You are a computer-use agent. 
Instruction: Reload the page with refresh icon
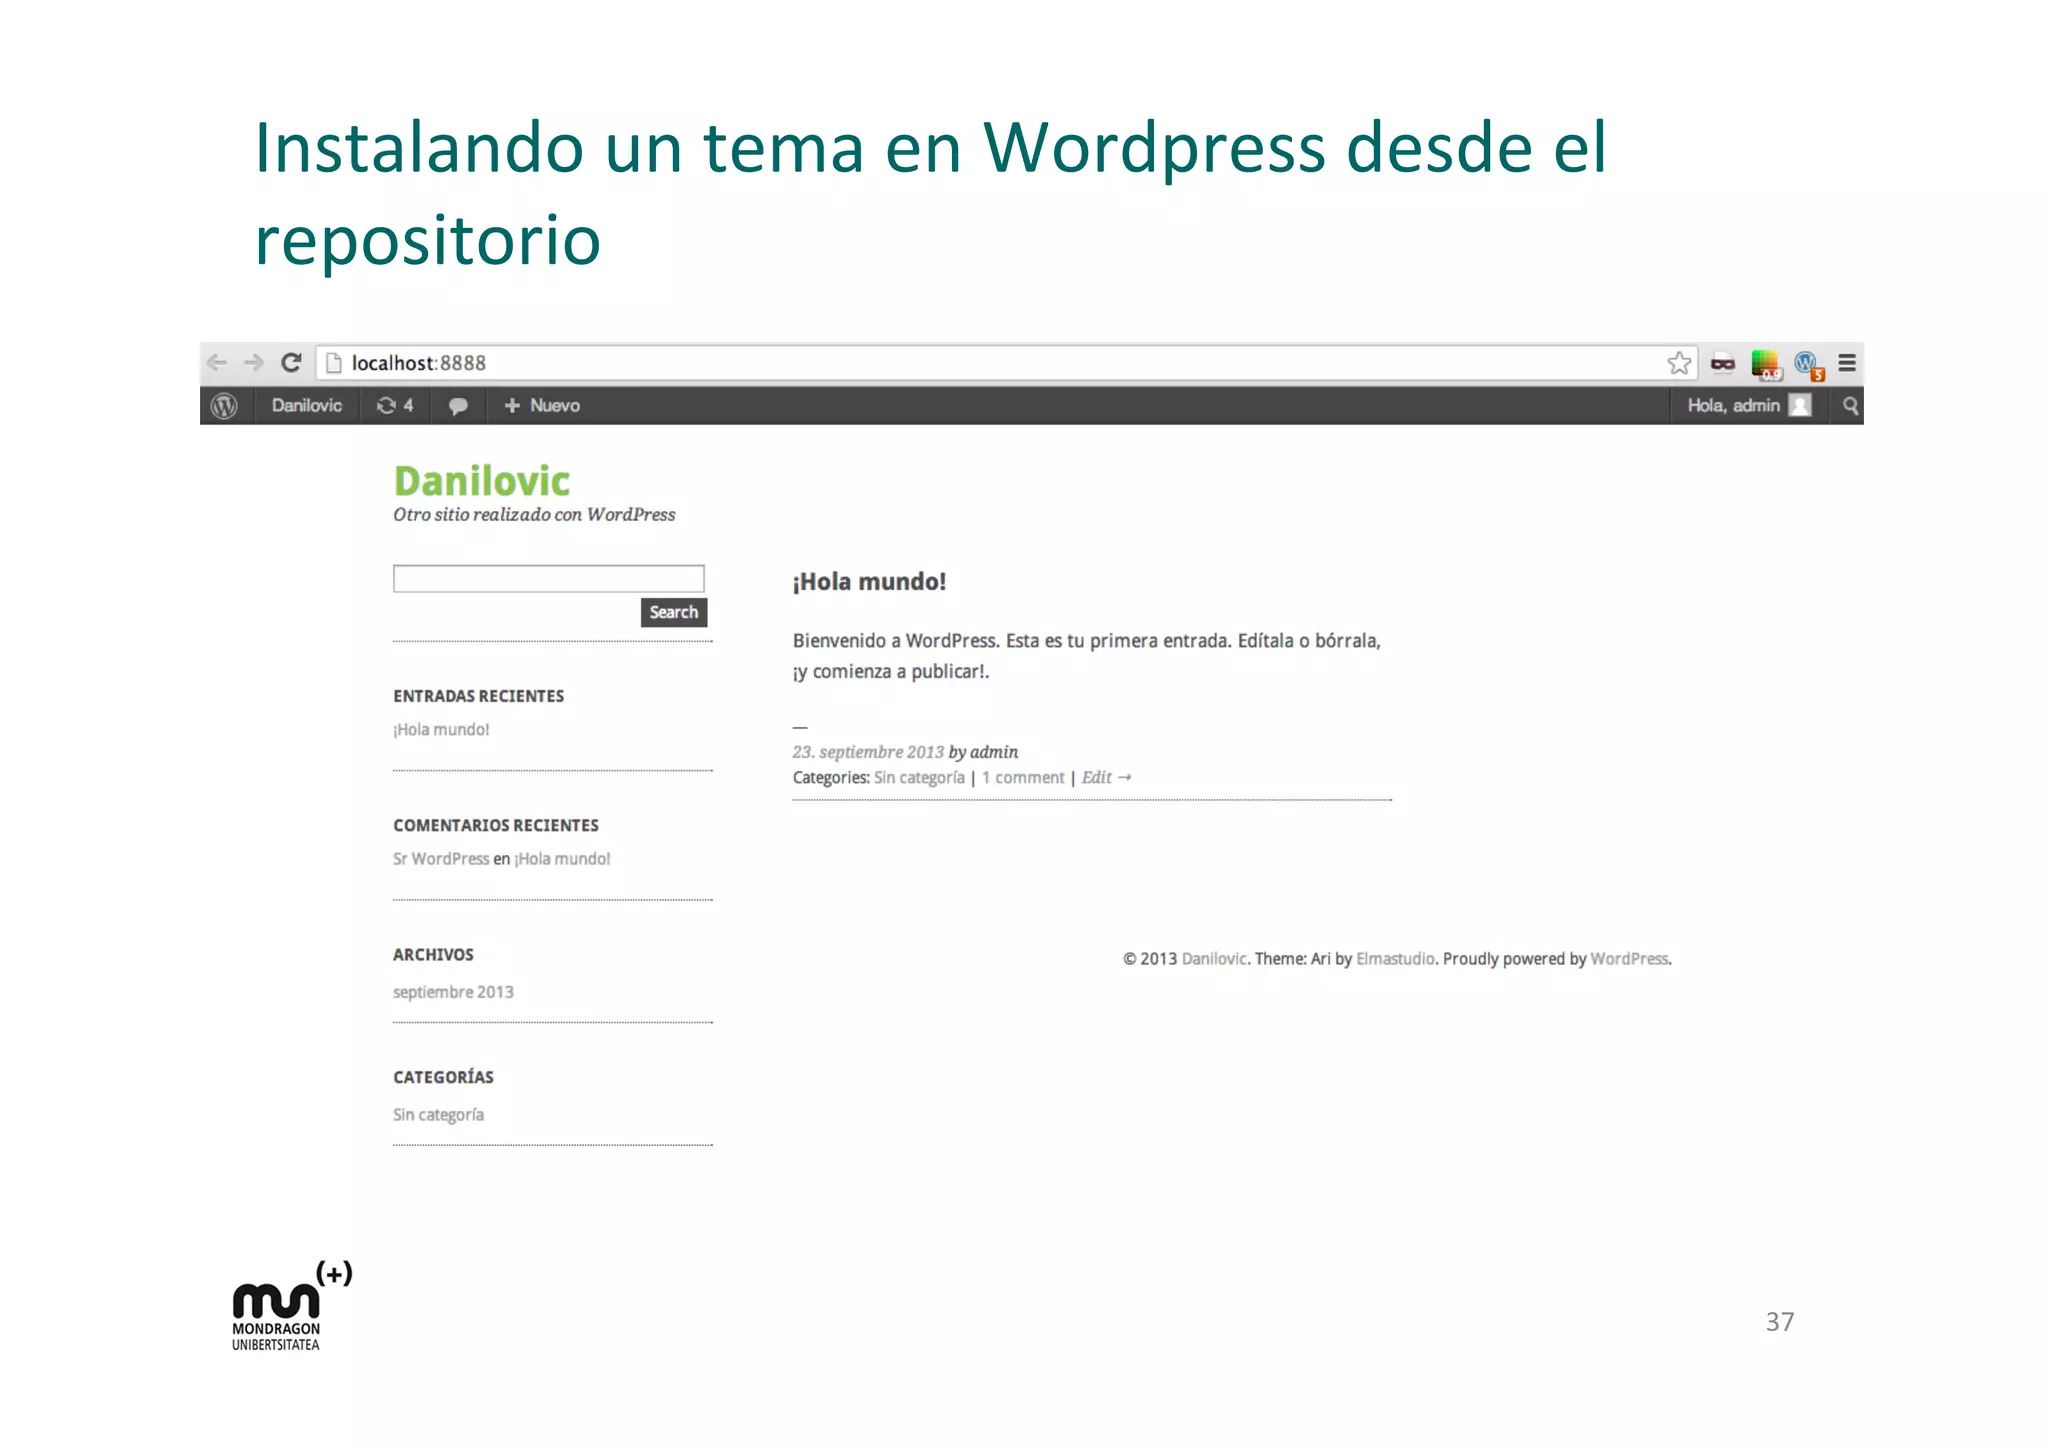point(291,363)
